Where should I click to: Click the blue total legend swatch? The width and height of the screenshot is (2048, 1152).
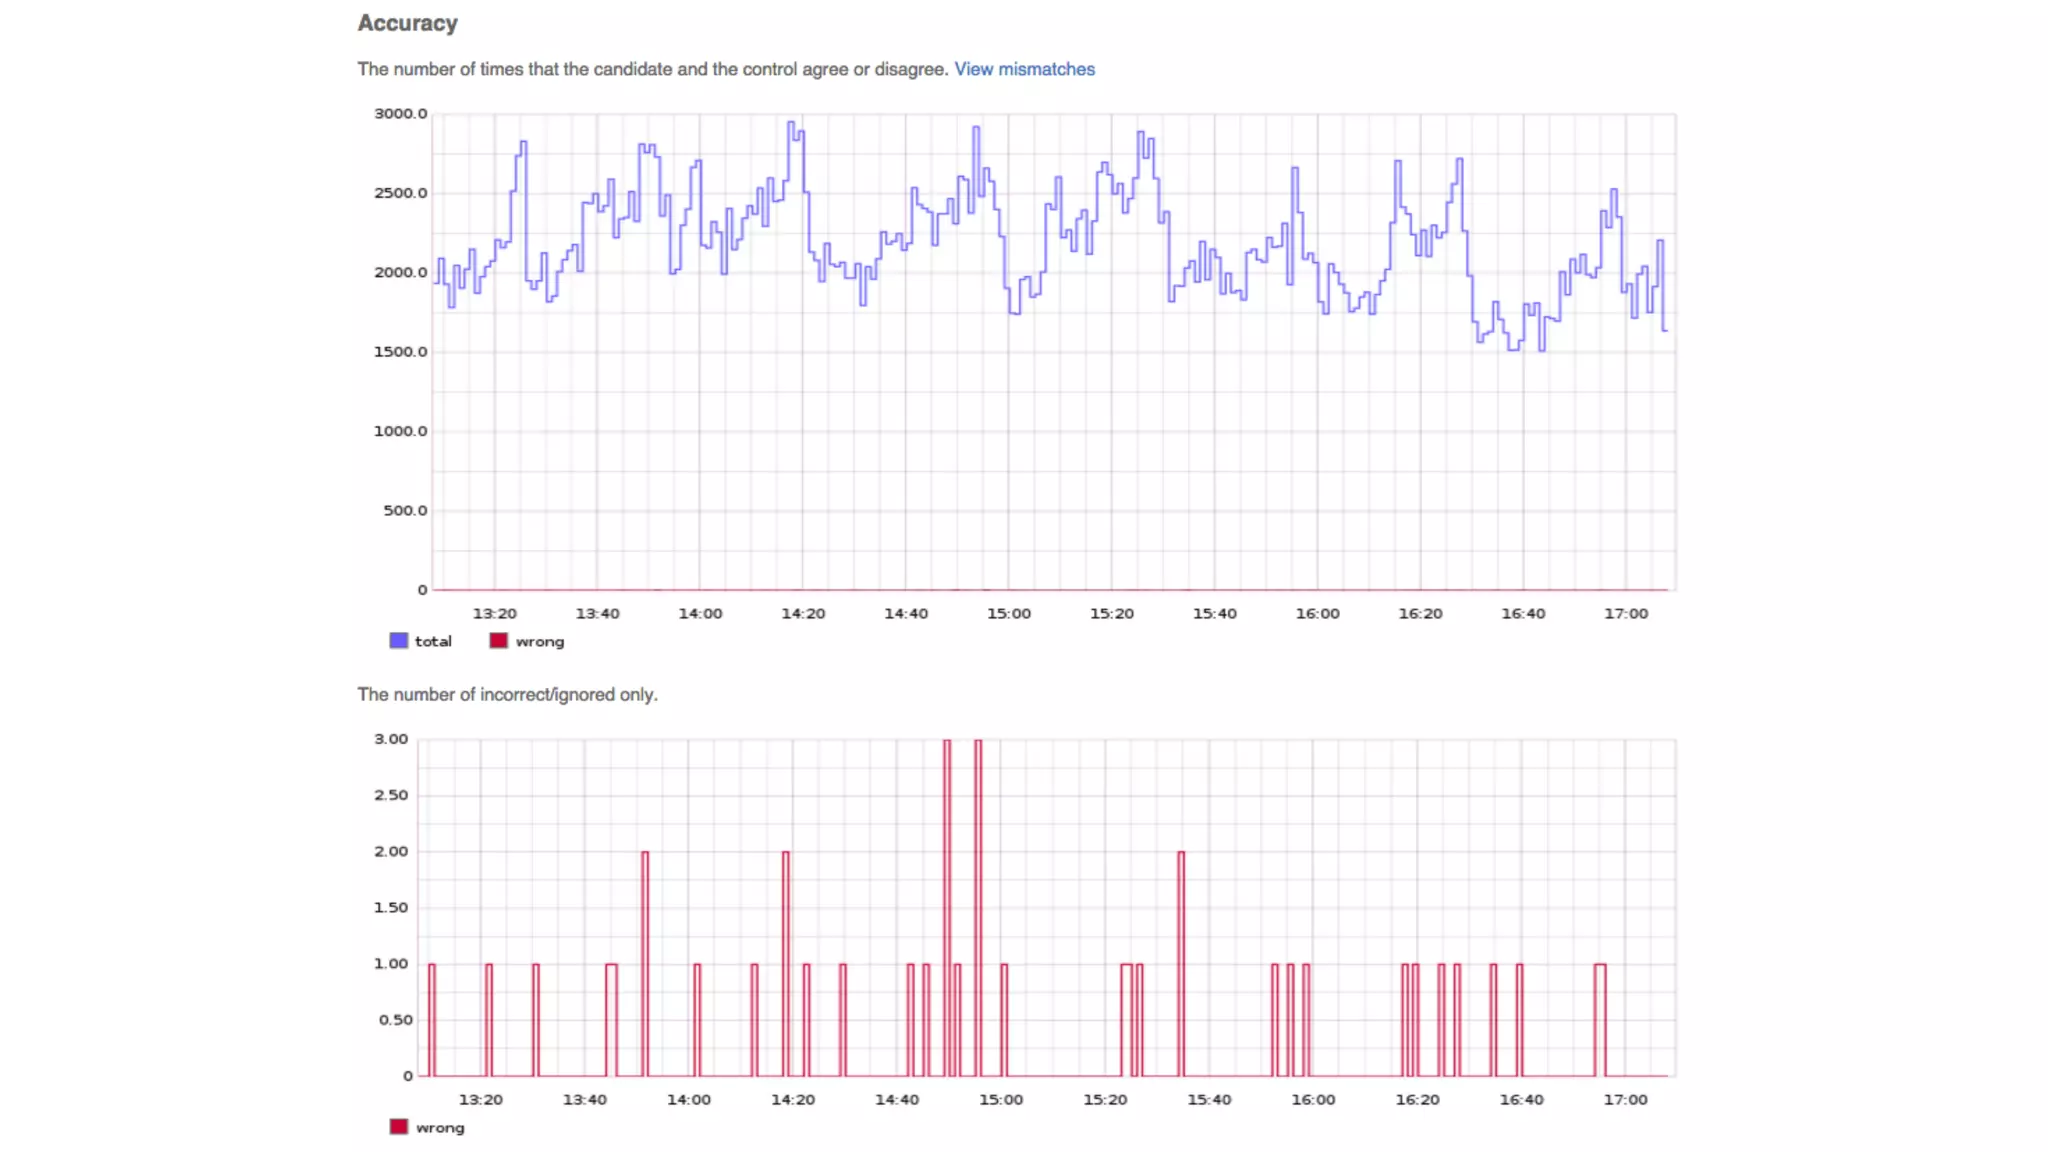[x=399, y=641]
